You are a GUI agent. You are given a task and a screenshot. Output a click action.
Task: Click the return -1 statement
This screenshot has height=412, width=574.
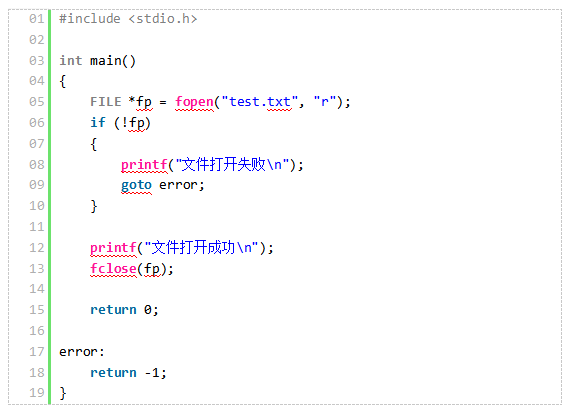pos(128,373)
